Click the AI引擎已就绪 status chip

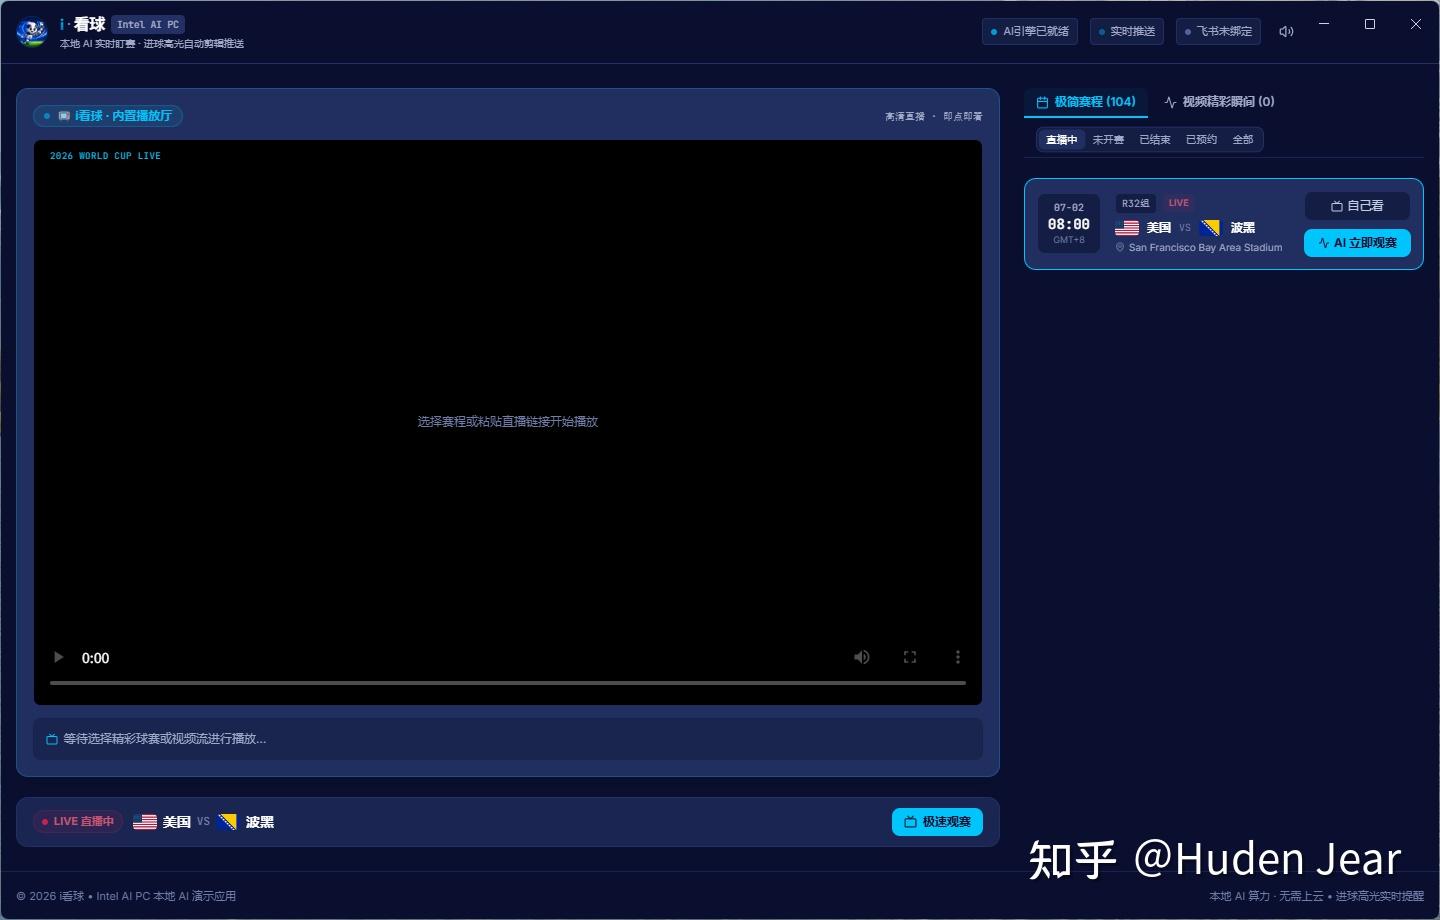(x=1029, y=32)
